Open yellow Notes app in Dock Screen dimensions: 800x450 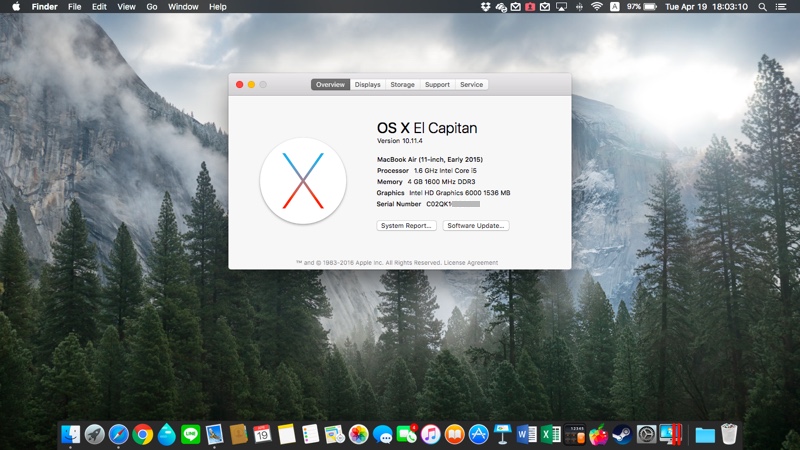(286, 435)
